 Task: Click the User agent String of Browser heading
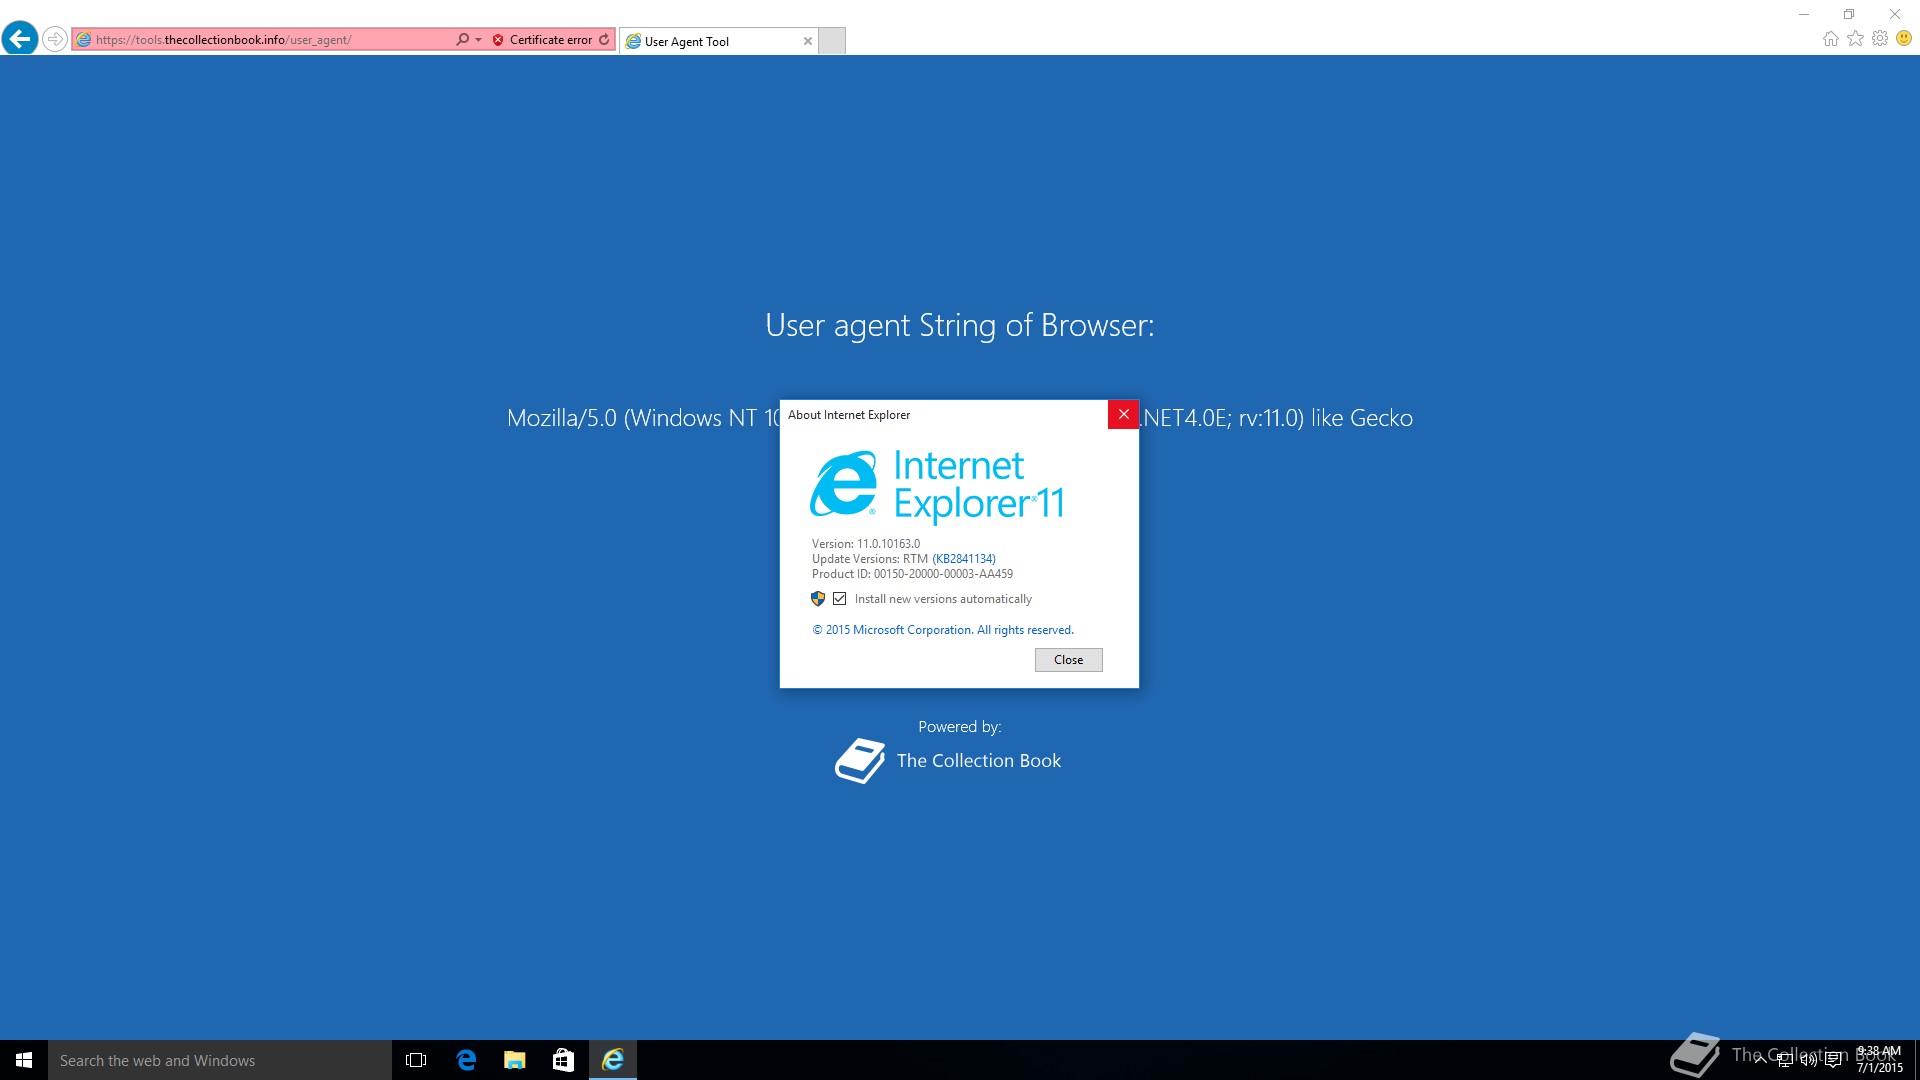point(960,325)
